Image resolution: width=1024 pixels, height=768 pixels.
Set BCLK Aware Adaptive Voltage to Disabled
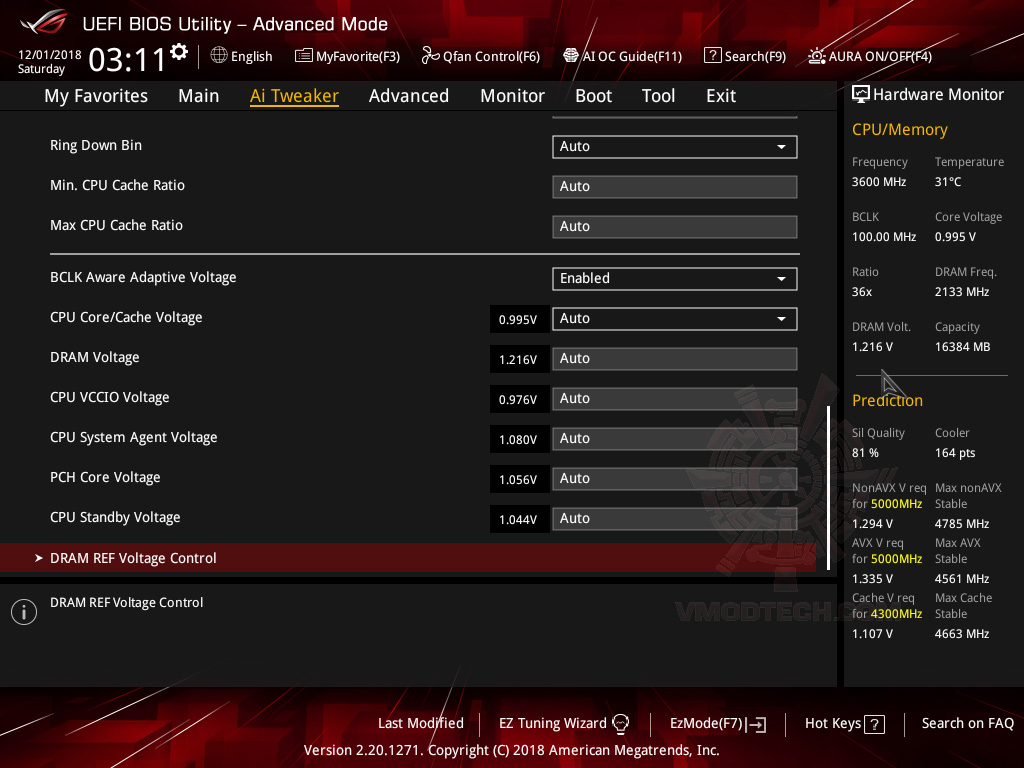pyautogui.click(x=674, y=278)
